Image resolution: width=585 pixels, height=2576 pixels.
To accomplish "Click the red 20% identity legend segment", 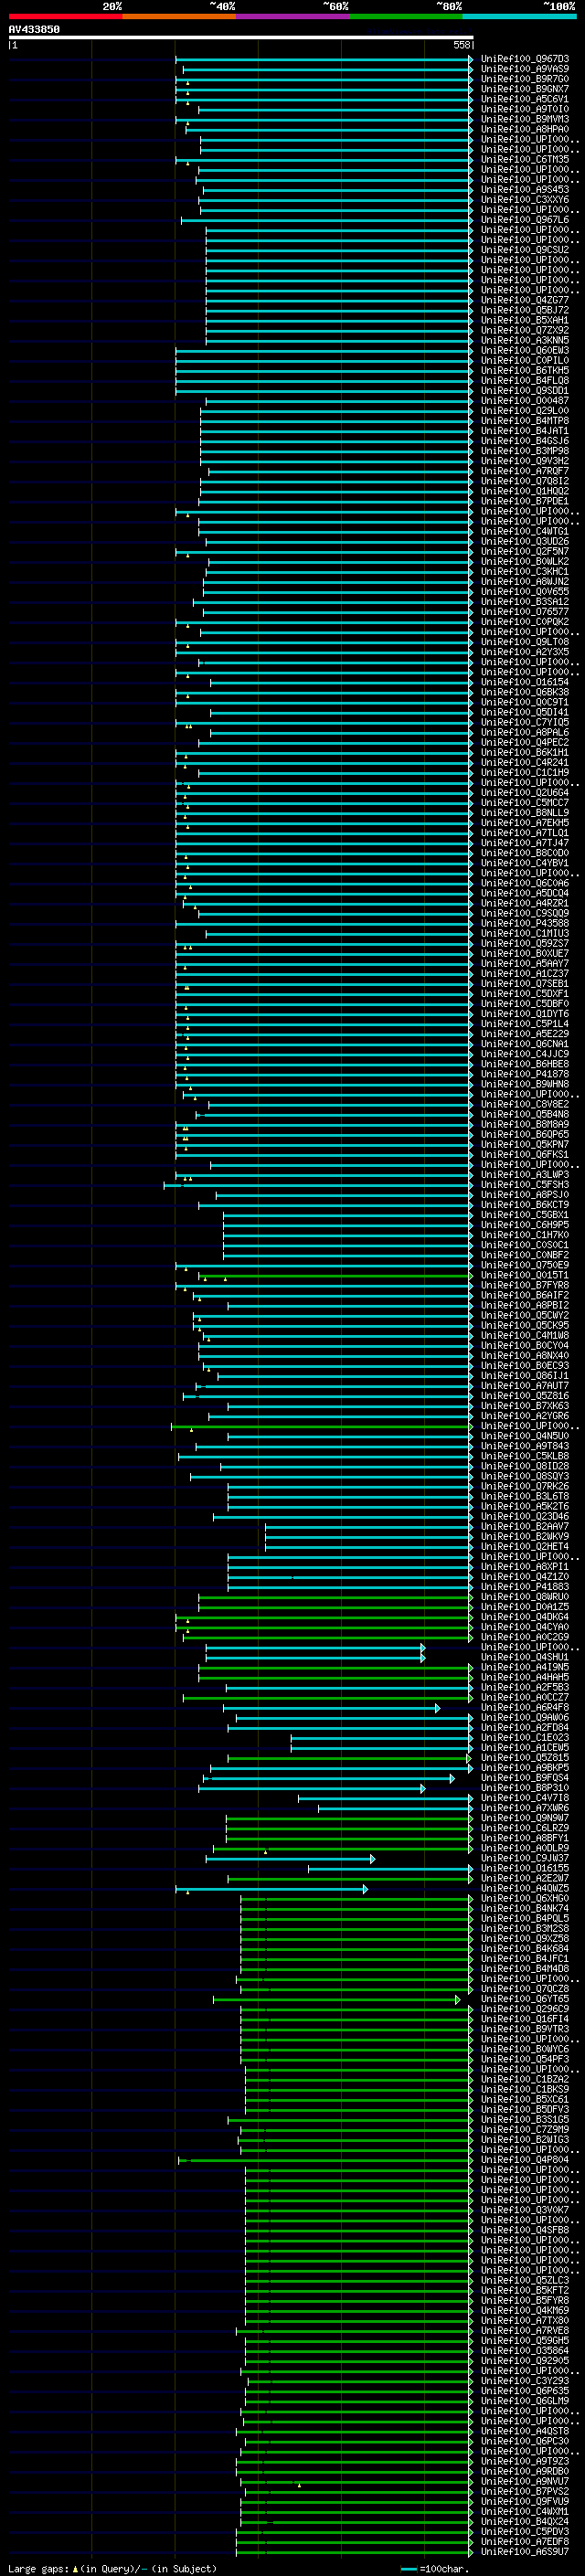I will coord(65,16).
